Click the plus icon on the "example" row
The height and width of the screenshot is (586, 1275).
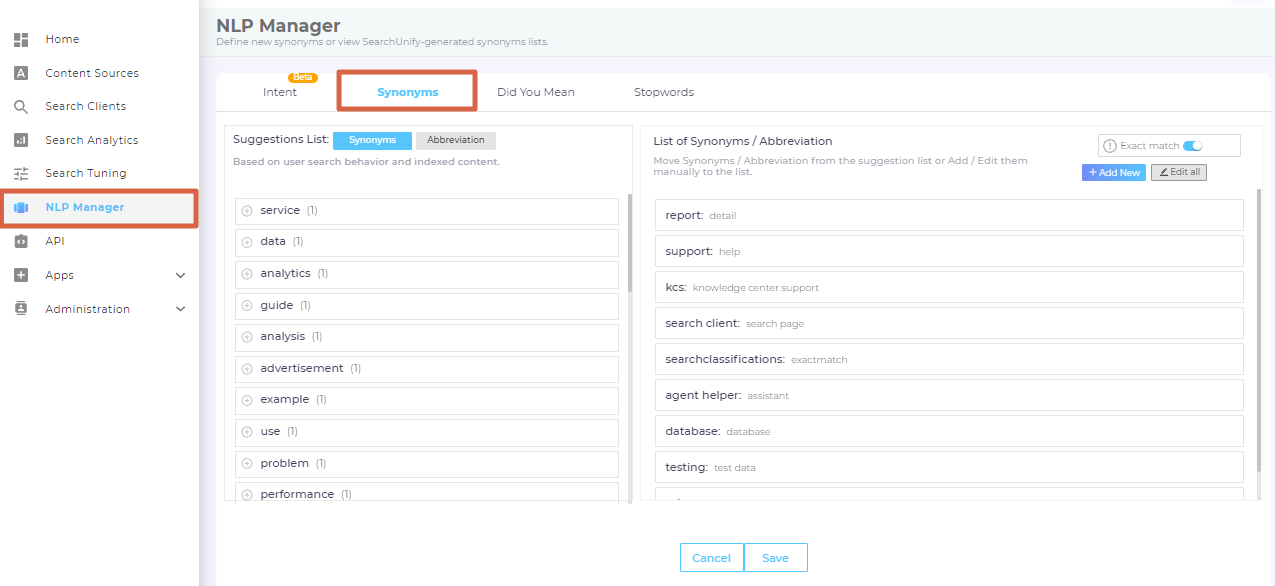coord(247,400)
